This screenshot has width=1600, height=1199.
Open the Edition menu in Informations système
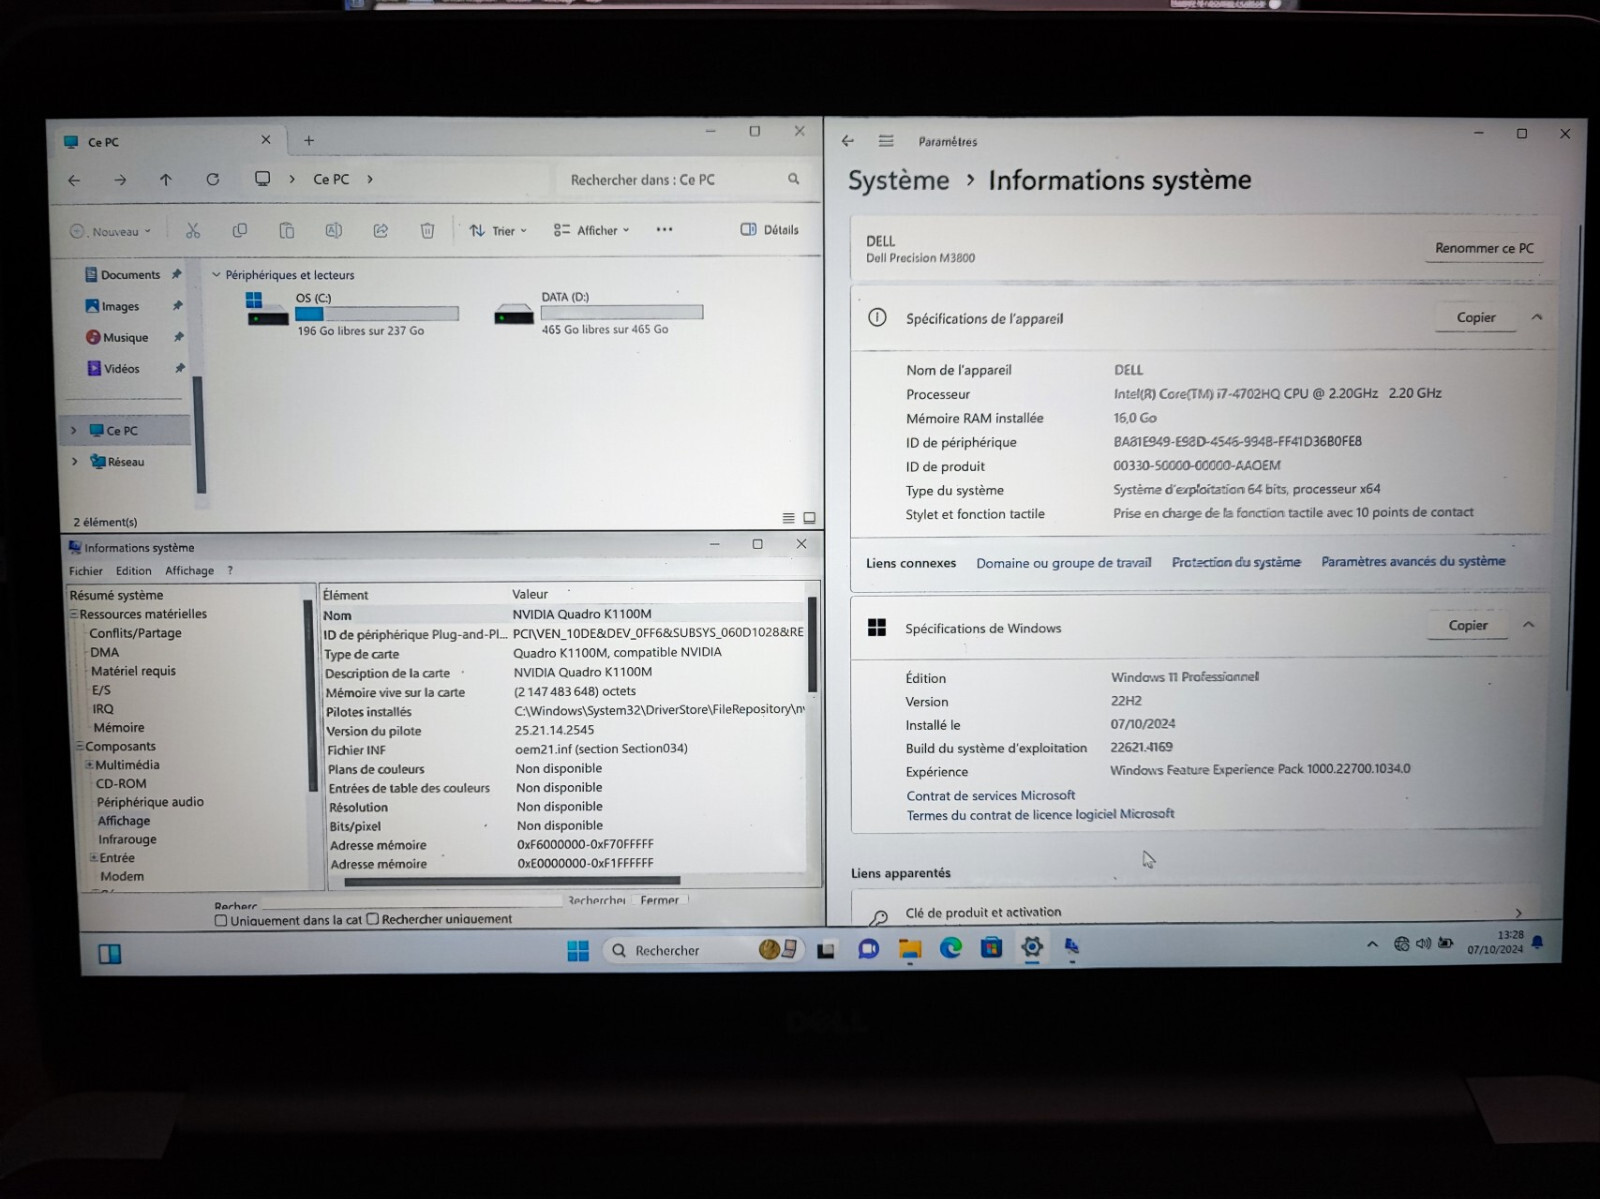coord(133,571)
